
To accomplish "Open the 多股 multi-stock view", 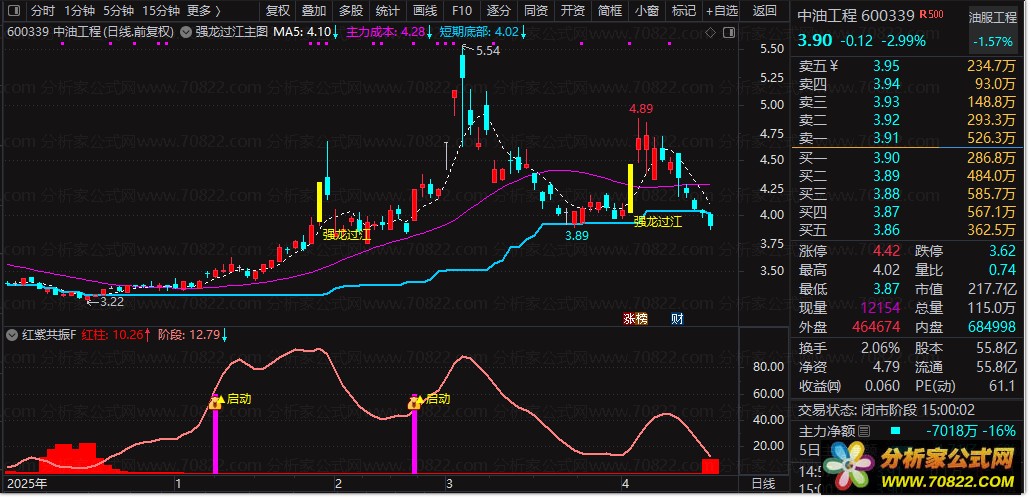I will point(351,11).
